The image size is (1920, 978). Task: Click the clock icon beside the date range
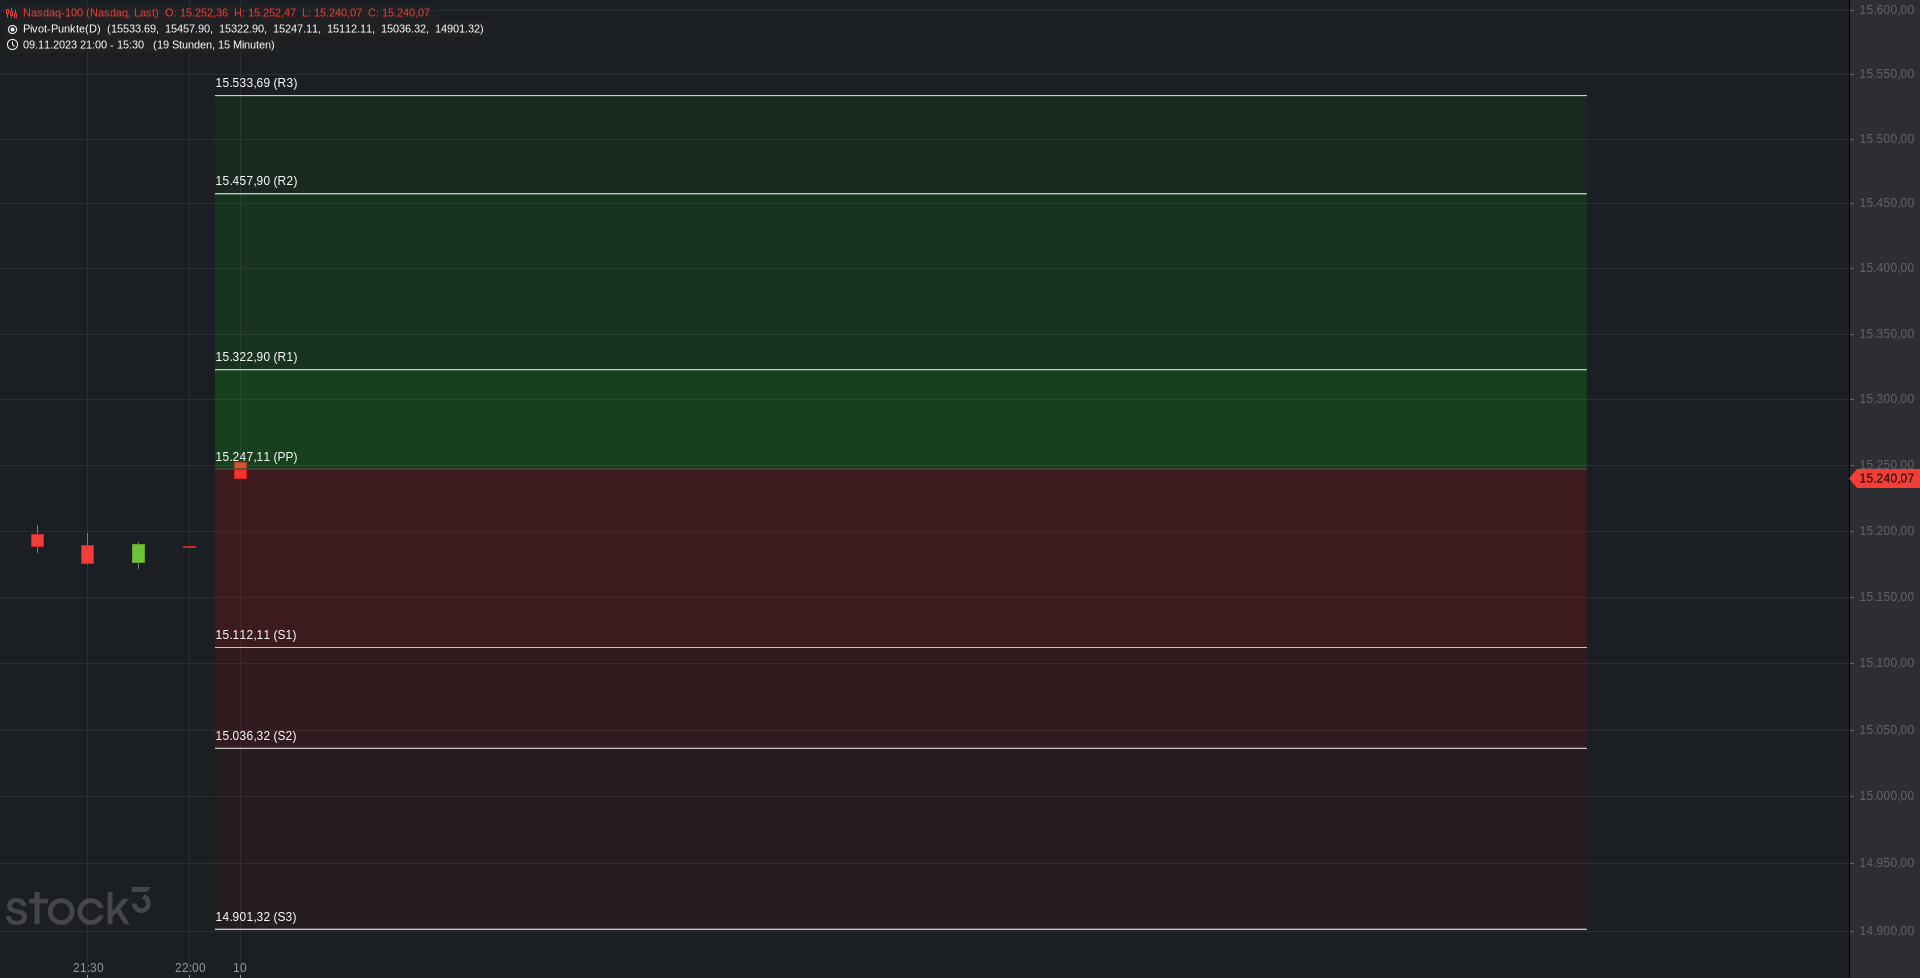click(x=12, y=45)
